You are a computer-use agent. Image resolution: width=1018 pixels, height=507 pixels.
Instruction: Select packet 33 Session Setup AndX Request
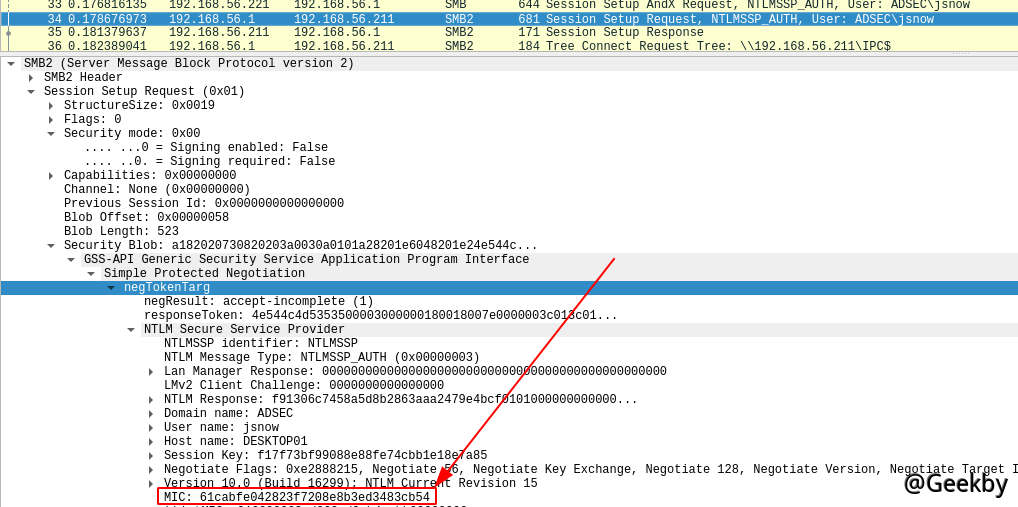[x=400, y=5]
